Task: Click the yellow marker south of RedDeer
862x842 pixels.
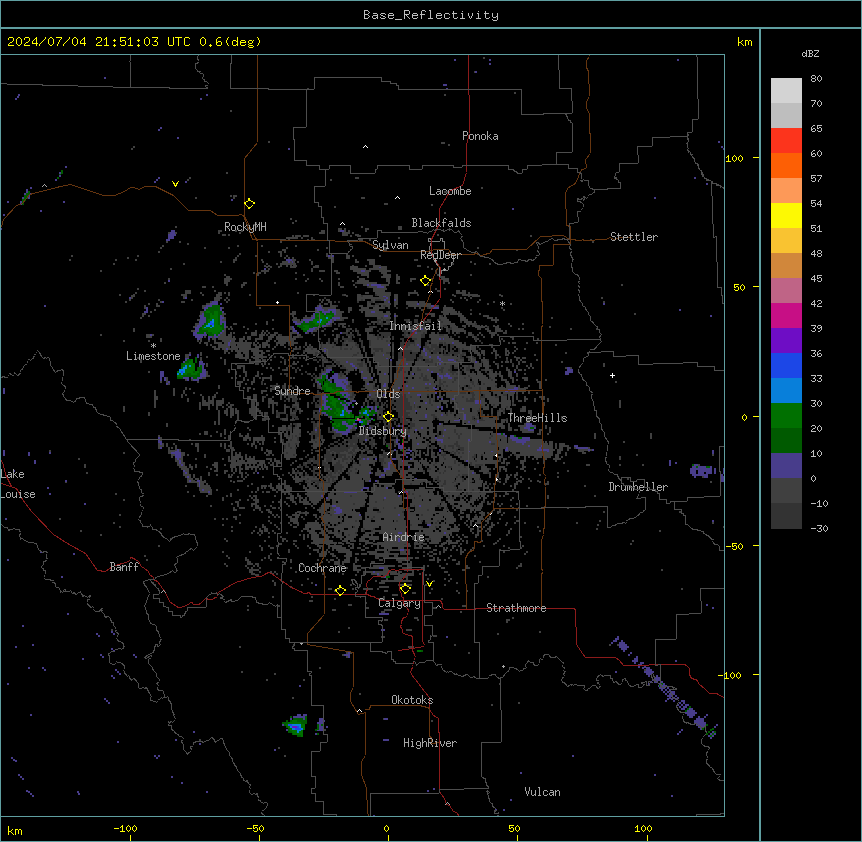Action: tap(426, 280)
